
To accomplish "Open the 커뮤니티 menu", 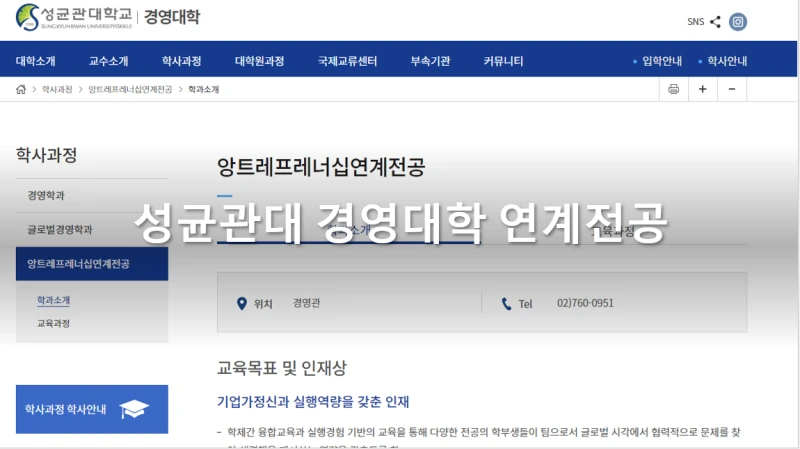I will pos(504,61).
